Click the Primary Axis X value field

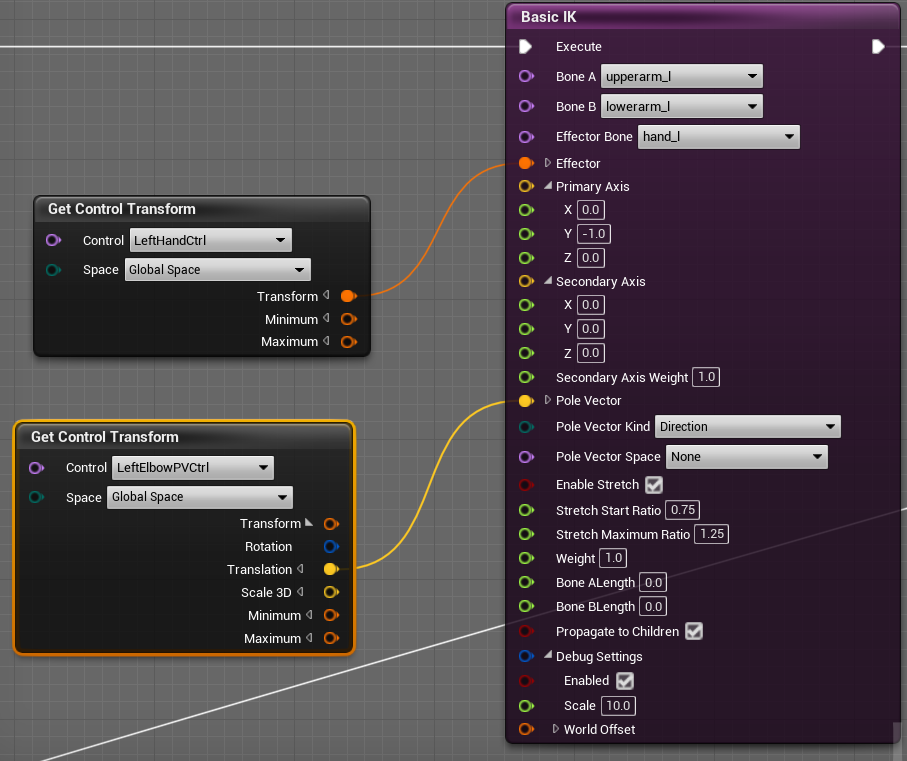tap(591, 210)
